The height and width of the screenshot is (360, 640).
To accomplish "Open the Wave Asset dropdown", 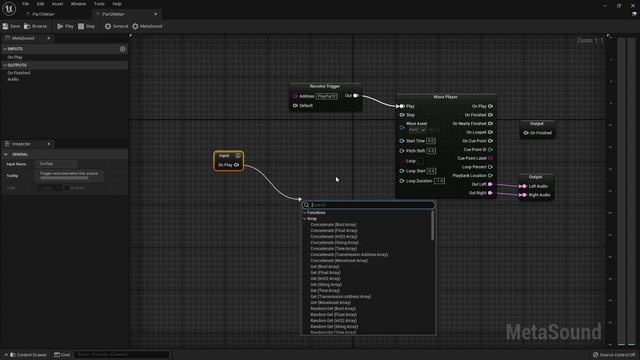I will coord(417,130).
